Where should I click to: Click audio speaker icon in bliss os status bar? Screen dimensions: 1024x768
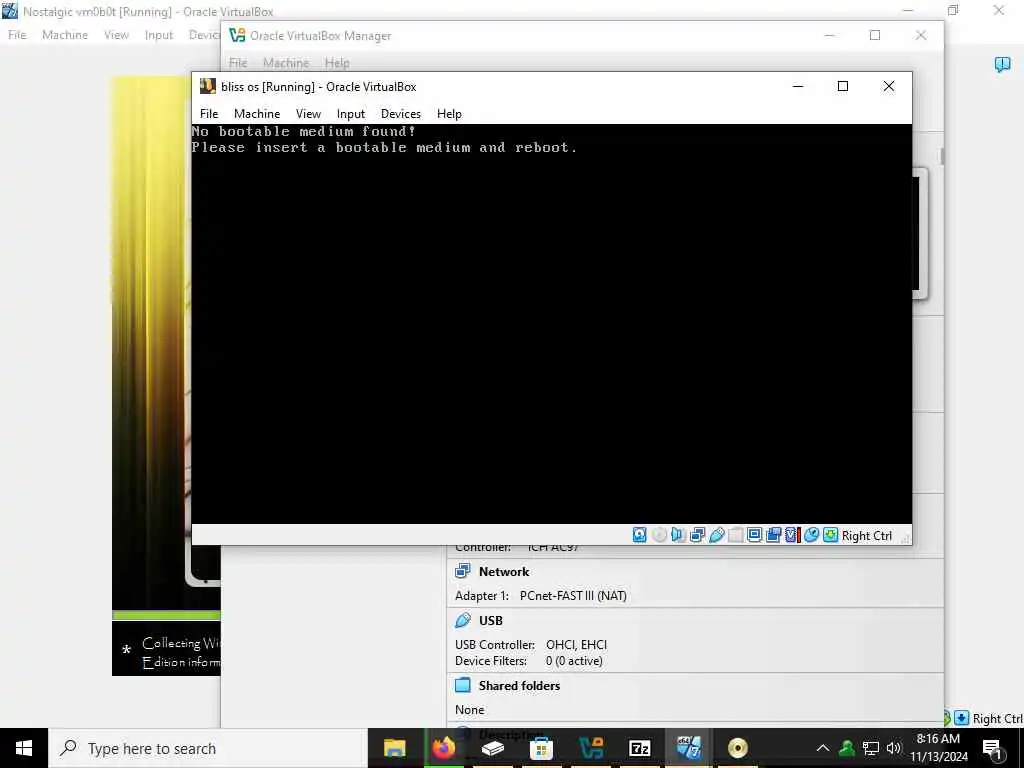(x=678, y=536)
